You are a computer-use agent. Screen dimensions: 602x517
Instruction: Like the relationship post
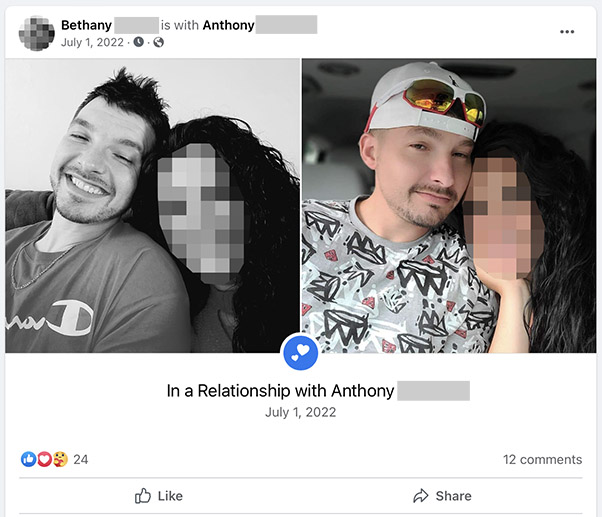pos(159,496)
